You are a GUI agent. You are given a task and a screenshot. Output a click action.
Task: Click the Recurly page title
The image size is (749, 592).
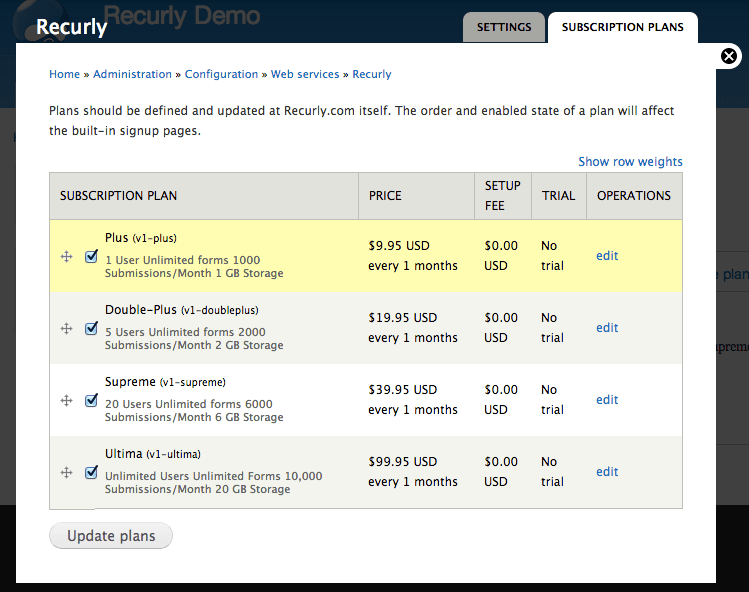pyautogui.click(x=72, y=27)
